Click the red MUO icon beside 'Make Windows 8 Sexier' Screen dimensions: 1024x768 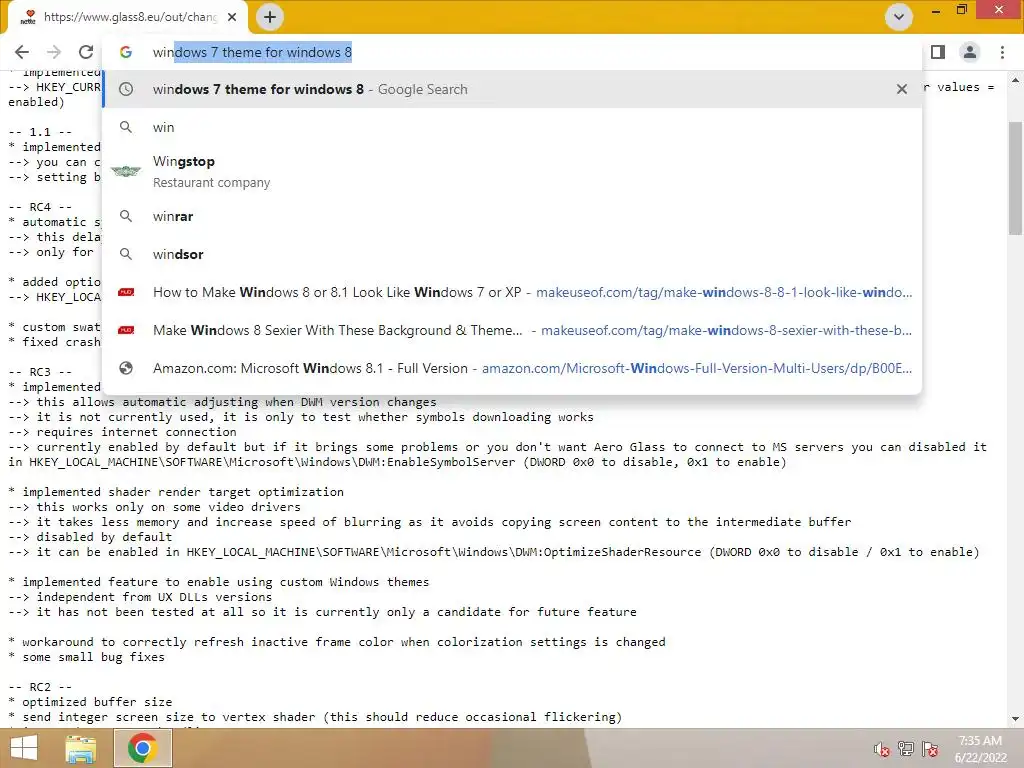[x=126, y=330]
